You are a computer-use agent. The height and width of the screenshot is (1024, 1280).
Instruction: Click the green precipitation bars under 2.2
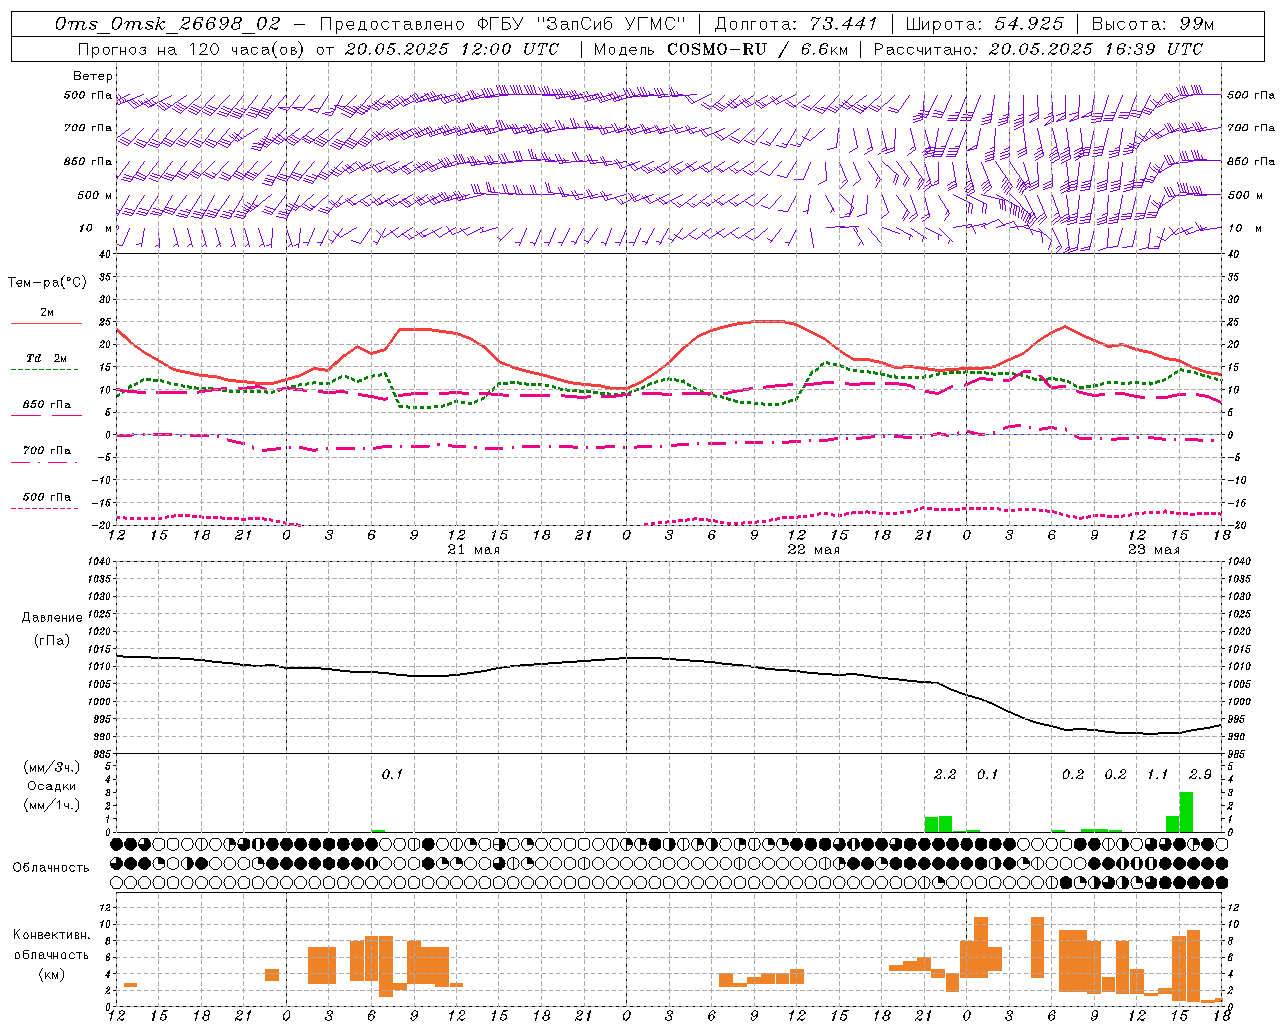point(938,824)
